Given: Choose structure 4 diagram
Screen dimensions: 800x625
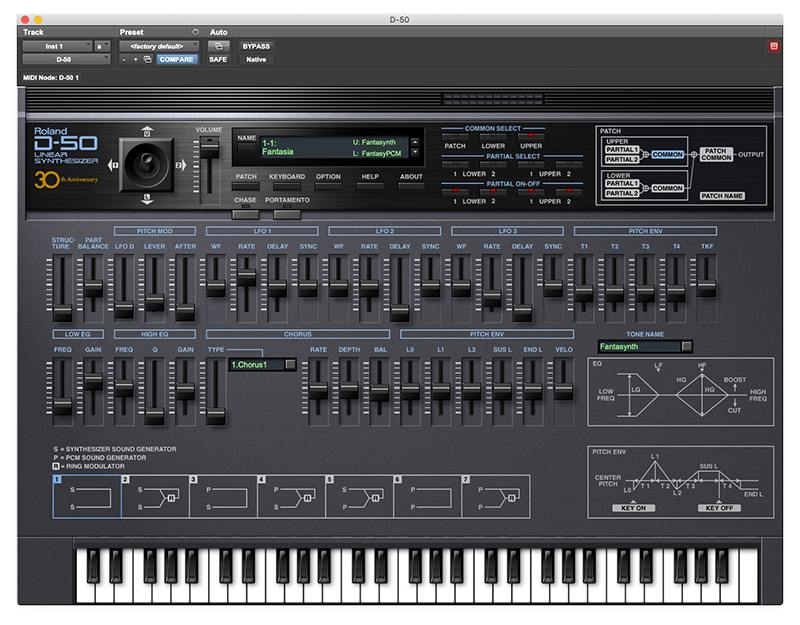Looking at the screenshot, I should click(292, 497).
